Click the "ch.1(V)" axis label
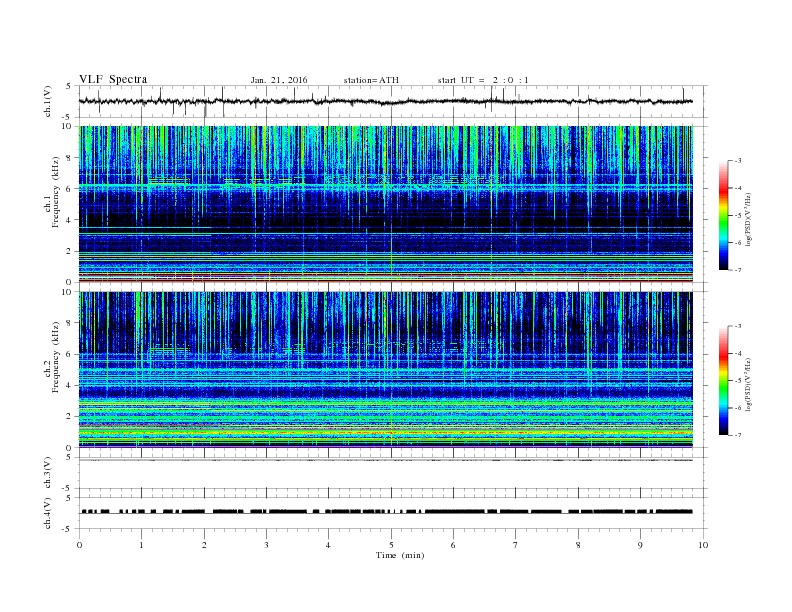 click(48, 101)
